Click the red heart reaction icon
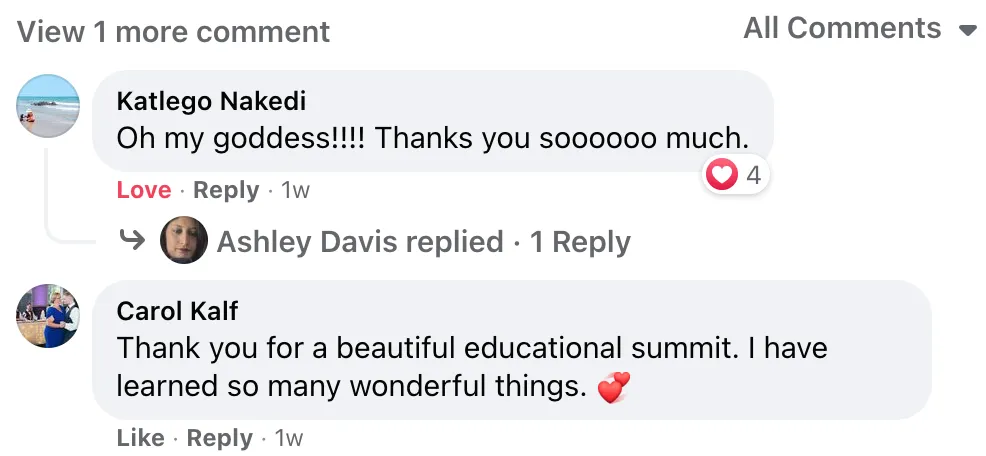This screenshot has width=986, height=456. (721, 177)
